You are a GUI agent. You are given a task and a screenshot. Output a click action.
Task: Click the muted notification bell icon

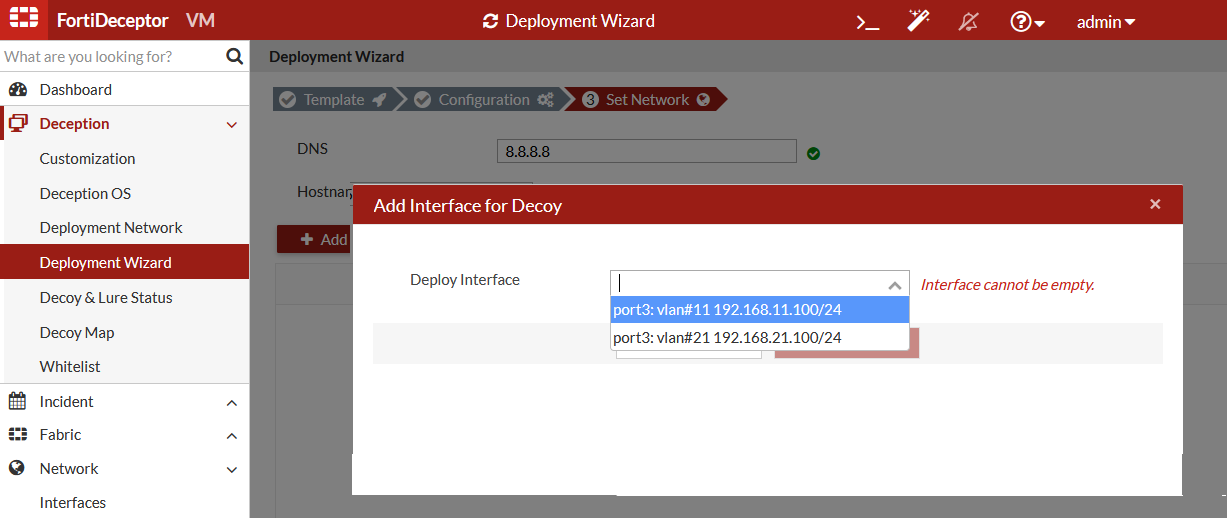[x=968, y=21]
